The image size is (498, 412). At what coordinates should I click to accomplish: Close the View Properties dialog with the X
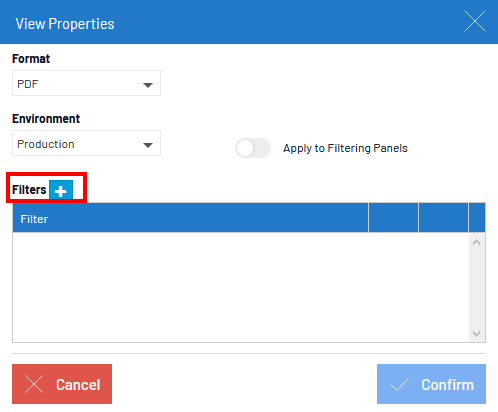click(x=475, y=22)
